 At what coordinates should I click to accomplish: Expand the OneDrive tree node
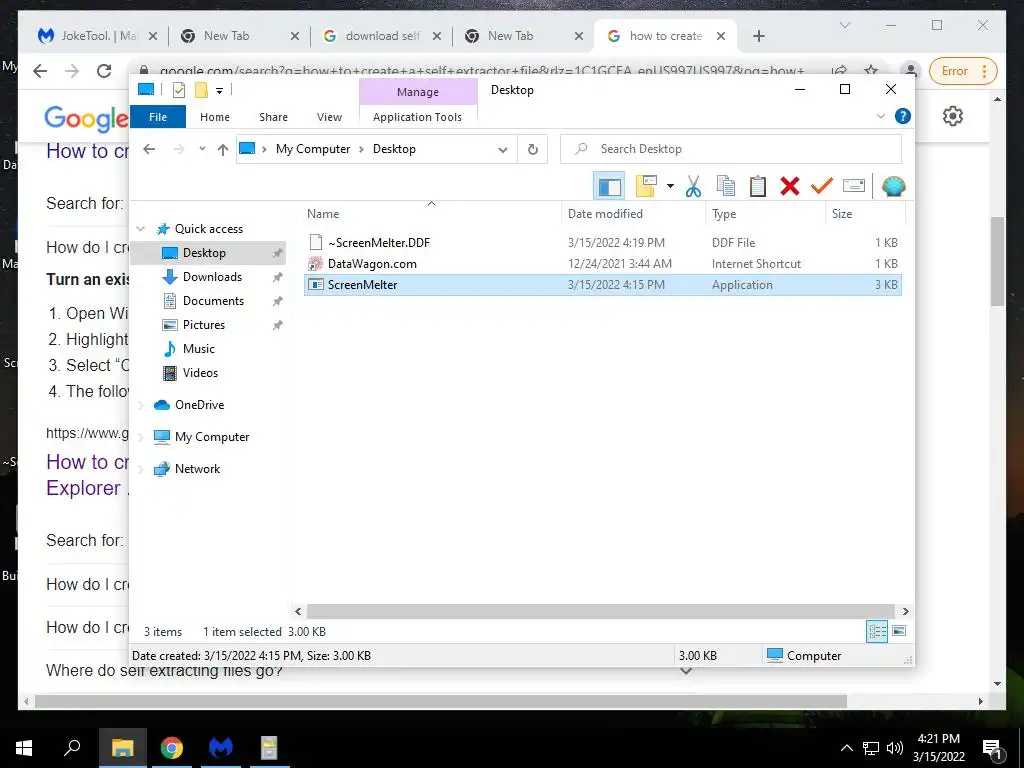point(140,406)
